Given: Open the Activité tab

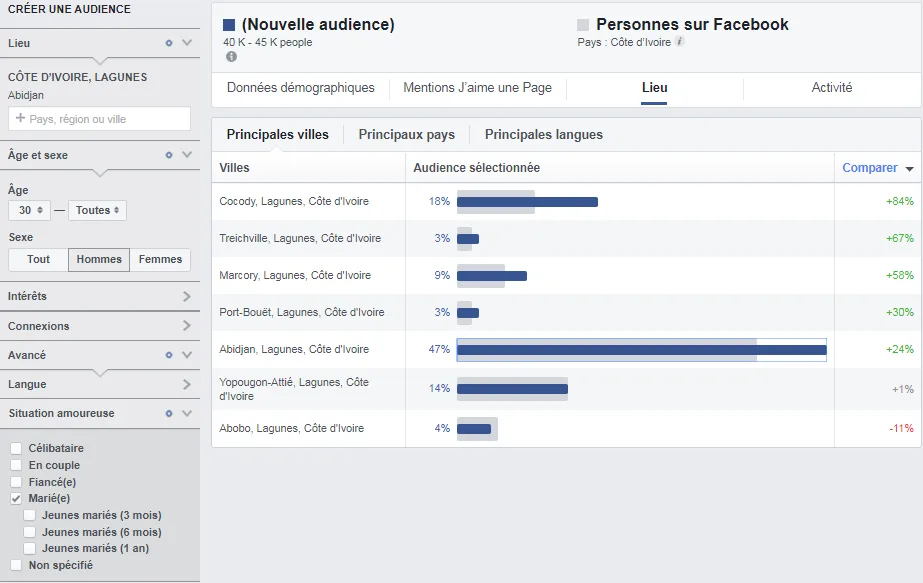Looking at the screenshot, I should coord(832,88).
